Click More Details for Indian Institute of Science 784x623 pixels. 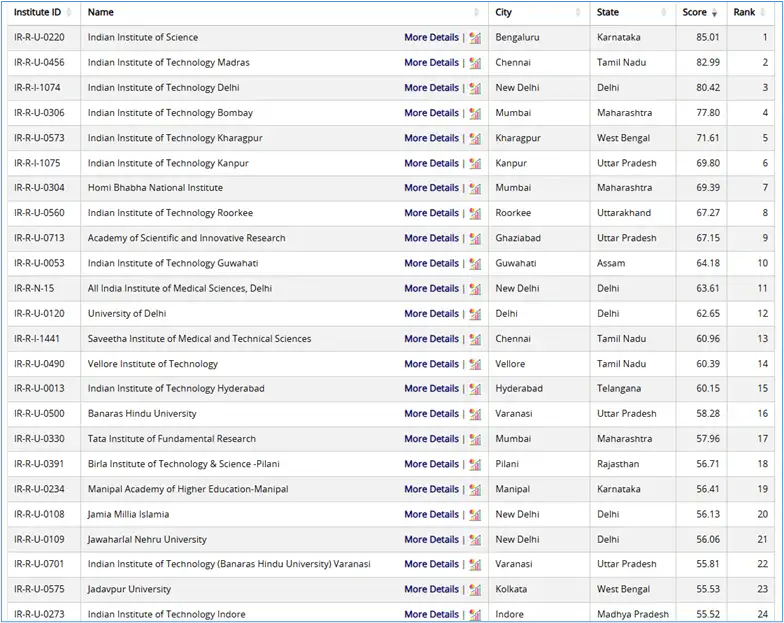[x=432, y=38]
